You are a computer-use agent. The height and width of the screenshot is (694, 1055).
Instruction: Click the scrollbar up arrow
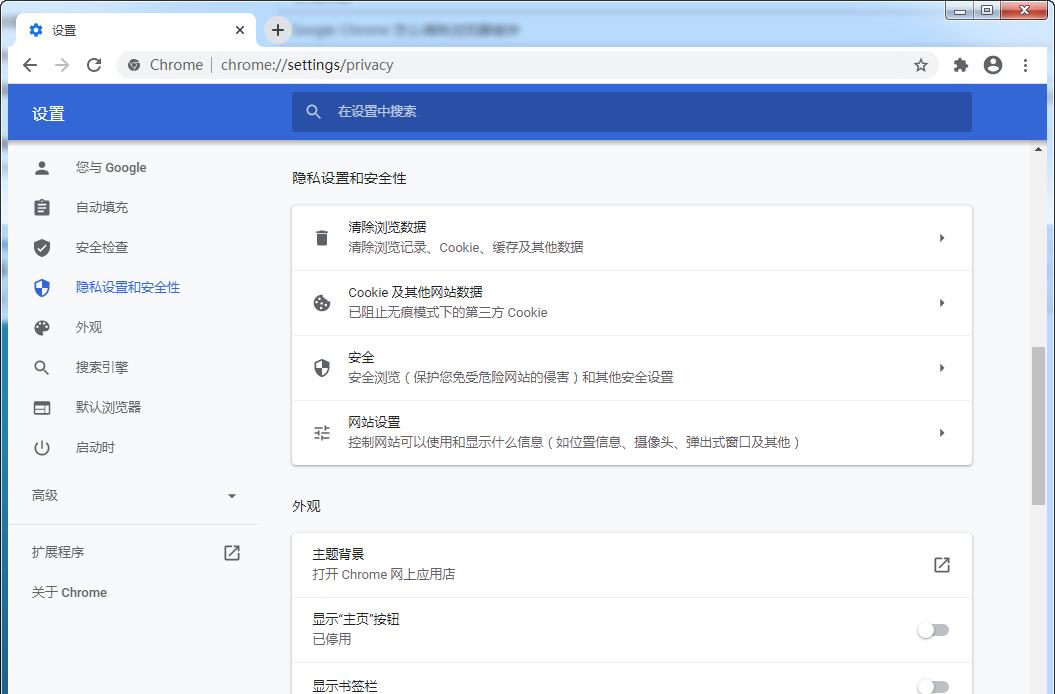1038,149
